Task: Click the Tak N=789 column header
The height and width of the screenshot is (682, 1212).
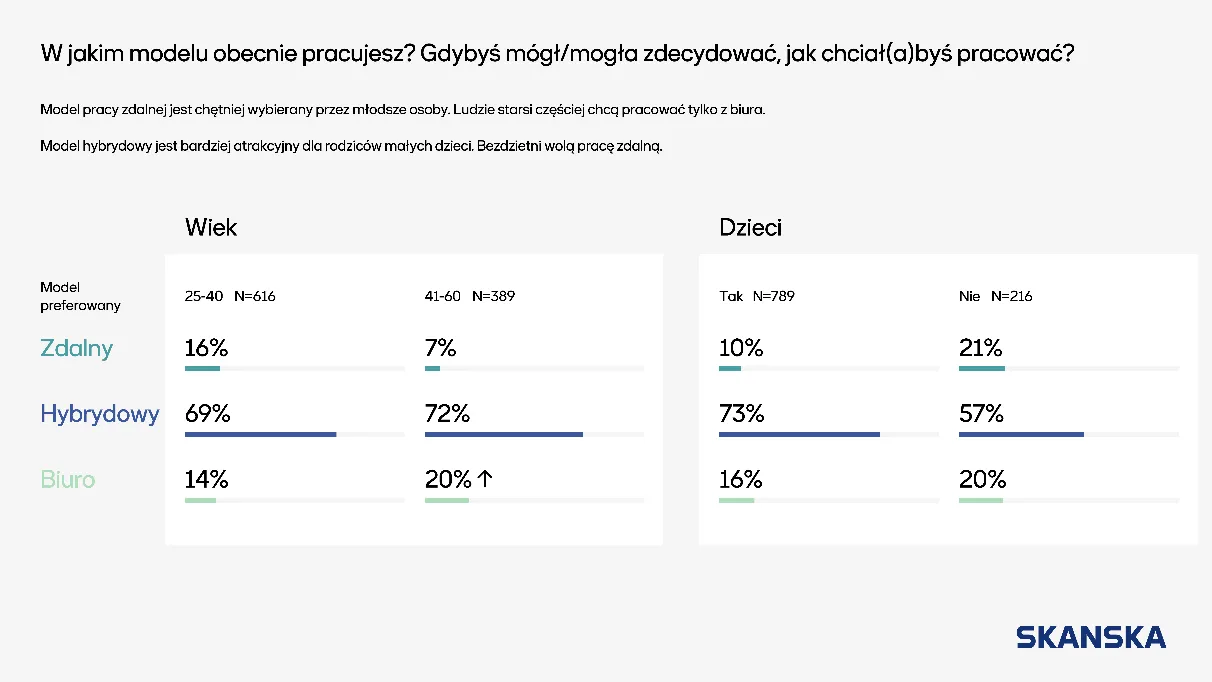Action: pyautogui.click(x=757, y=296)
